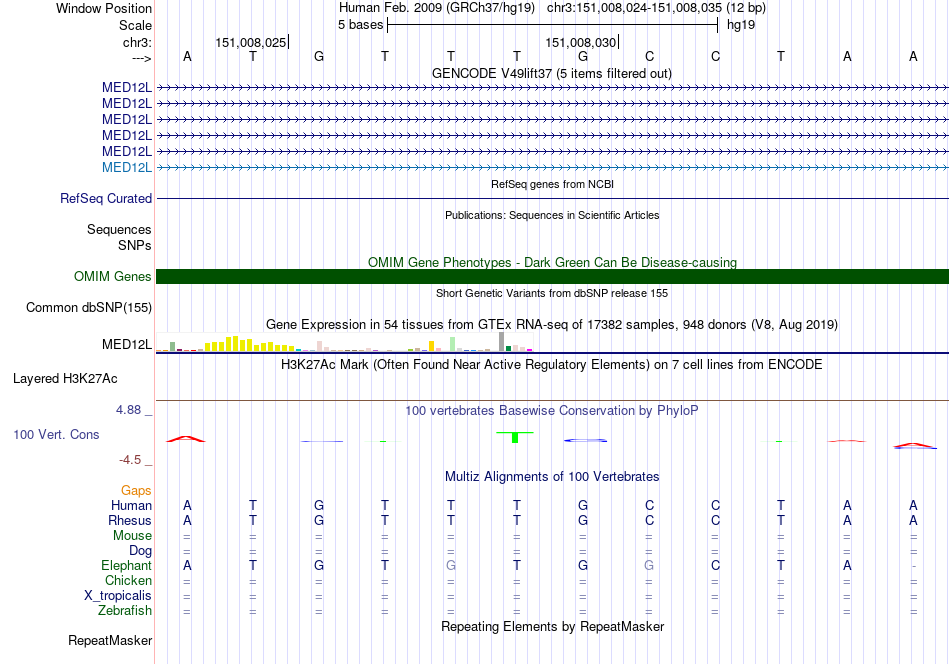Image resolution: width=950 pixels, height=664 pixels.
Task: Click the Human Feb. 2009 (GRCh37/hg19) title
Action: click(437, 8)
